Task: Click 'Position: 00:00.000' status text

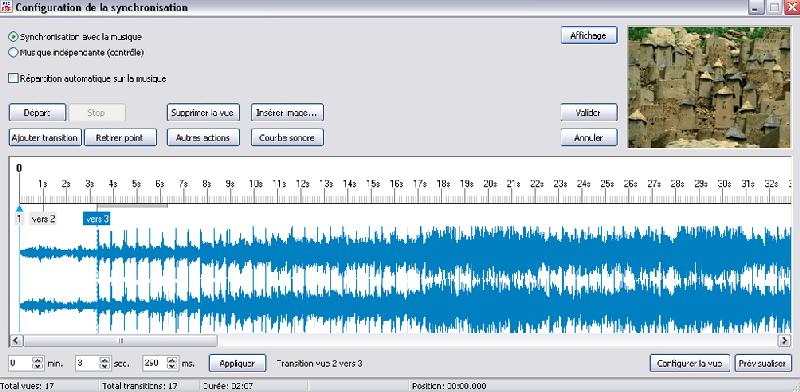Action: click(449, 386)
